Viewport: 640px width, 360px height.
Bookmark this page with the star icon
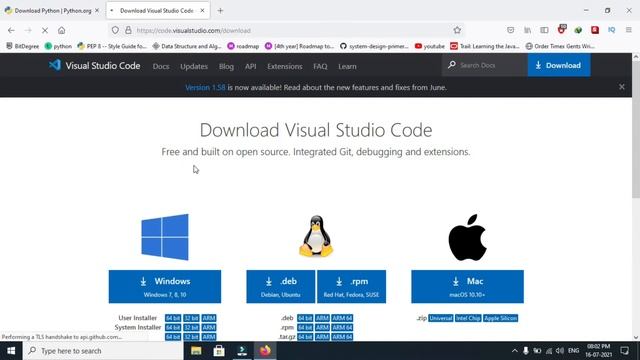457,30
